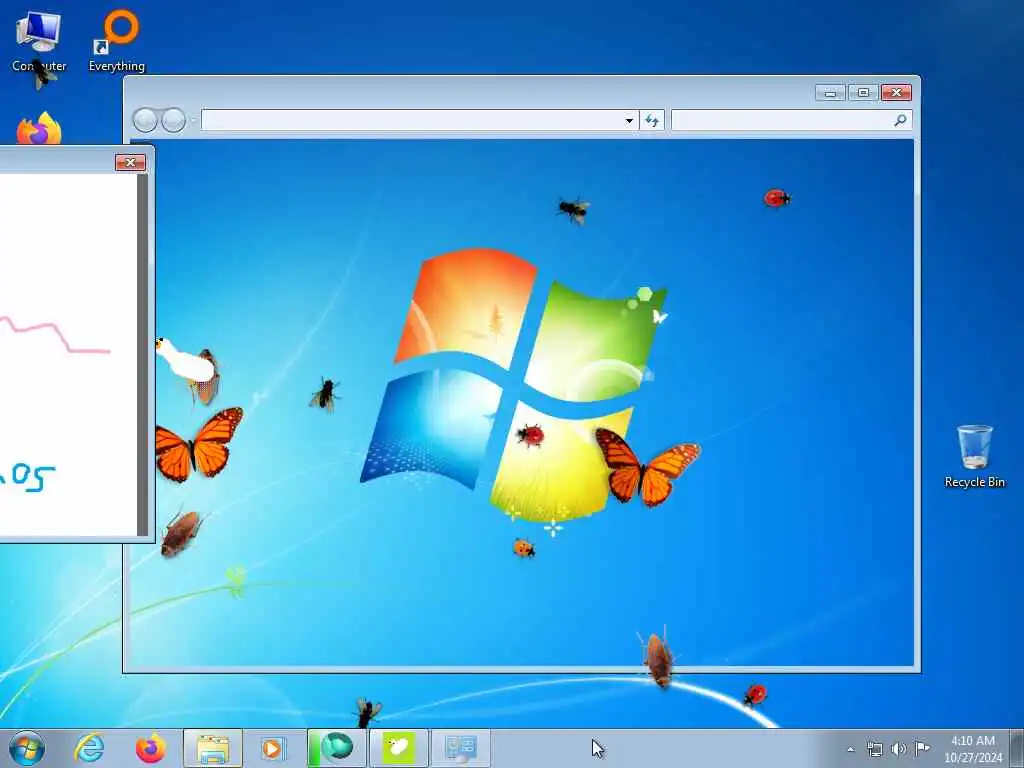
Task: Open the taskbar clock showing 4:10 AM
Action: click(x=973, y=749)
